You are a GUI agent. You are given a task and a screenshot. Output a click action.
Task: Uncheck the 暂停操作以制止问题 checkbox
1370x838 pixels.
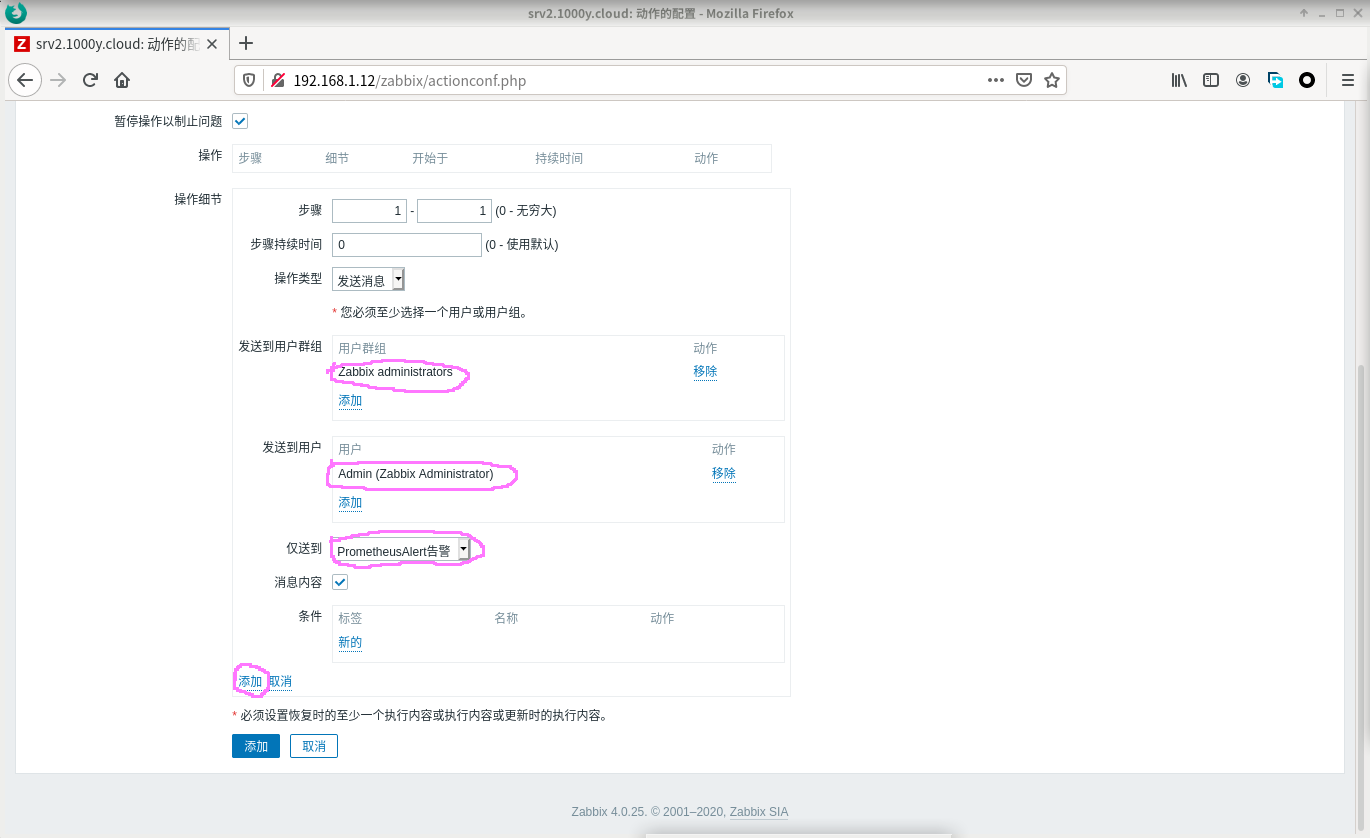point(240,121)
